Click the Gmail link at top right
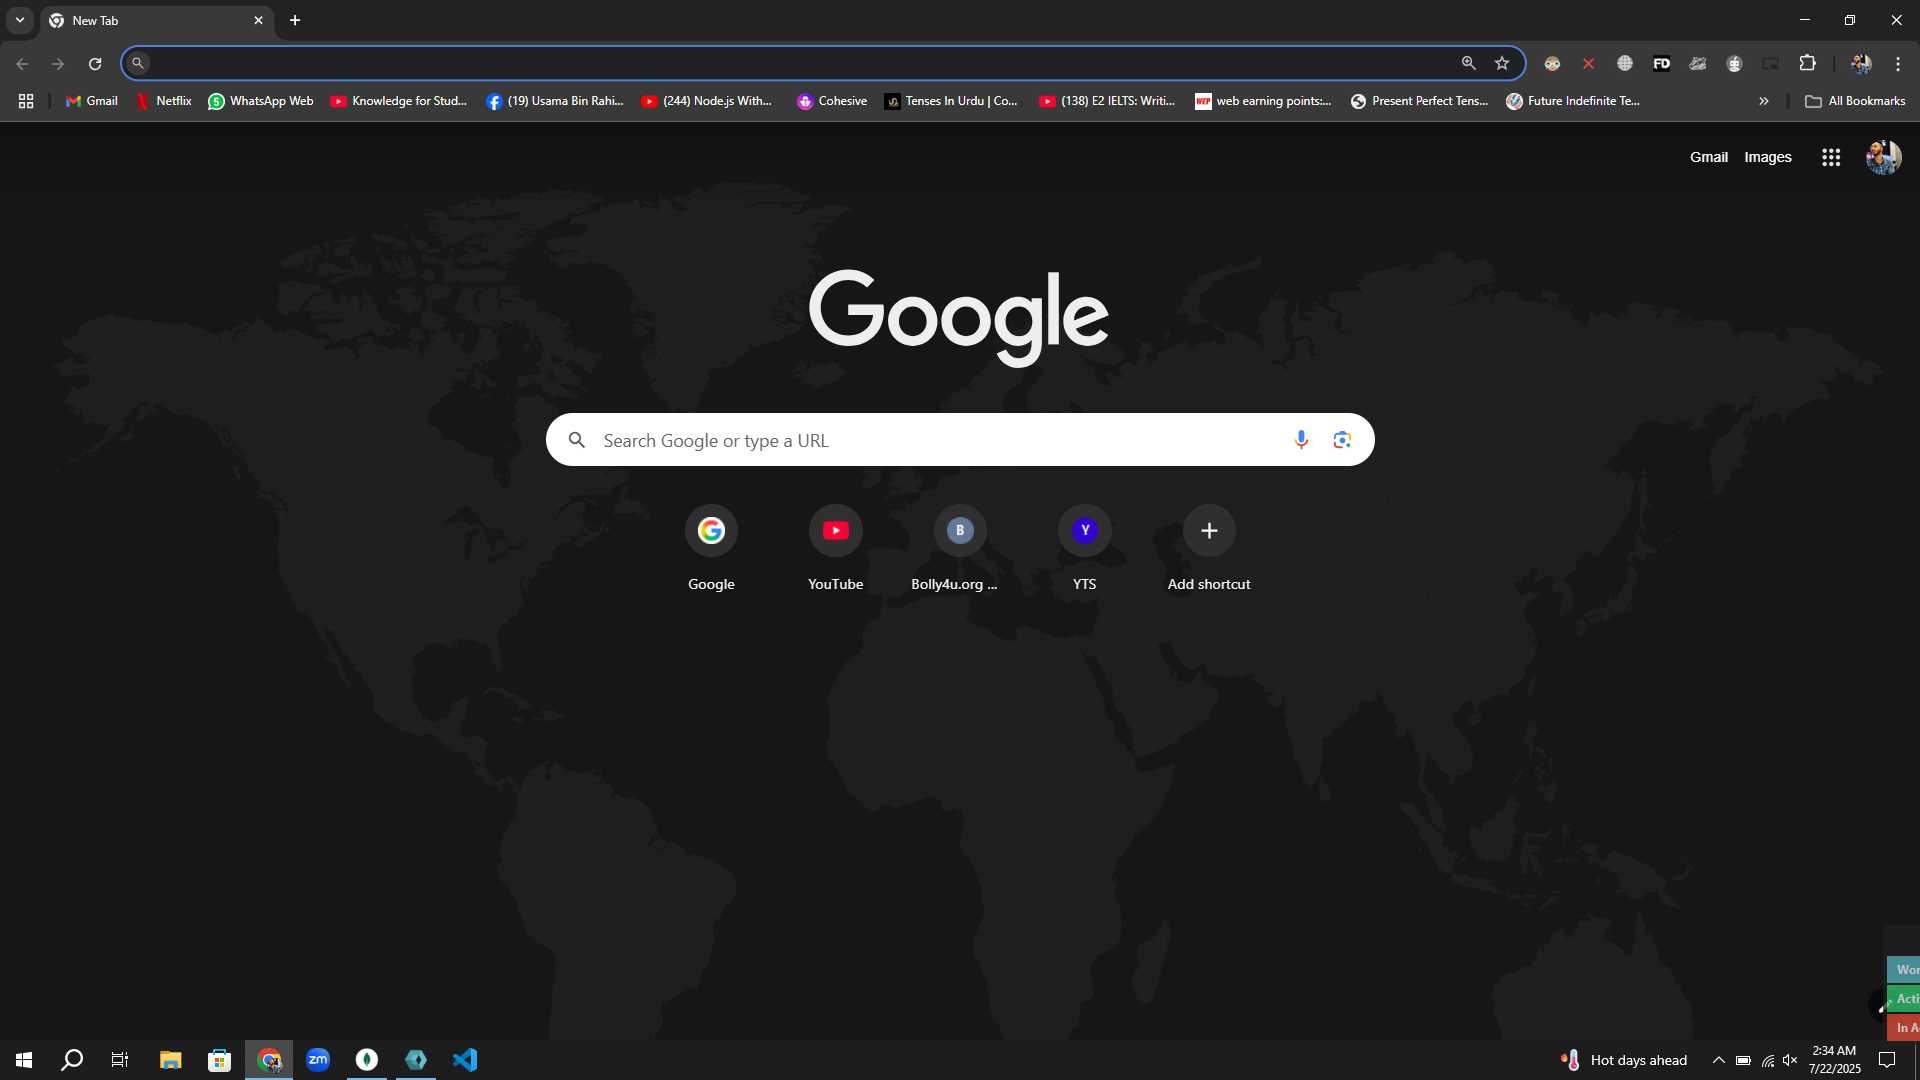 tap(1708, 157)
